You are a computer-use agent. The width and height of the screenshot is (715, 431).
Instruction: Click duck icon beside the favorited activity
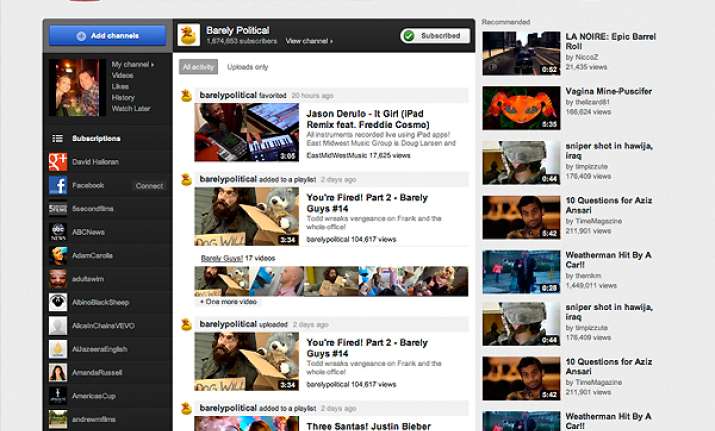tap(186, 95)
